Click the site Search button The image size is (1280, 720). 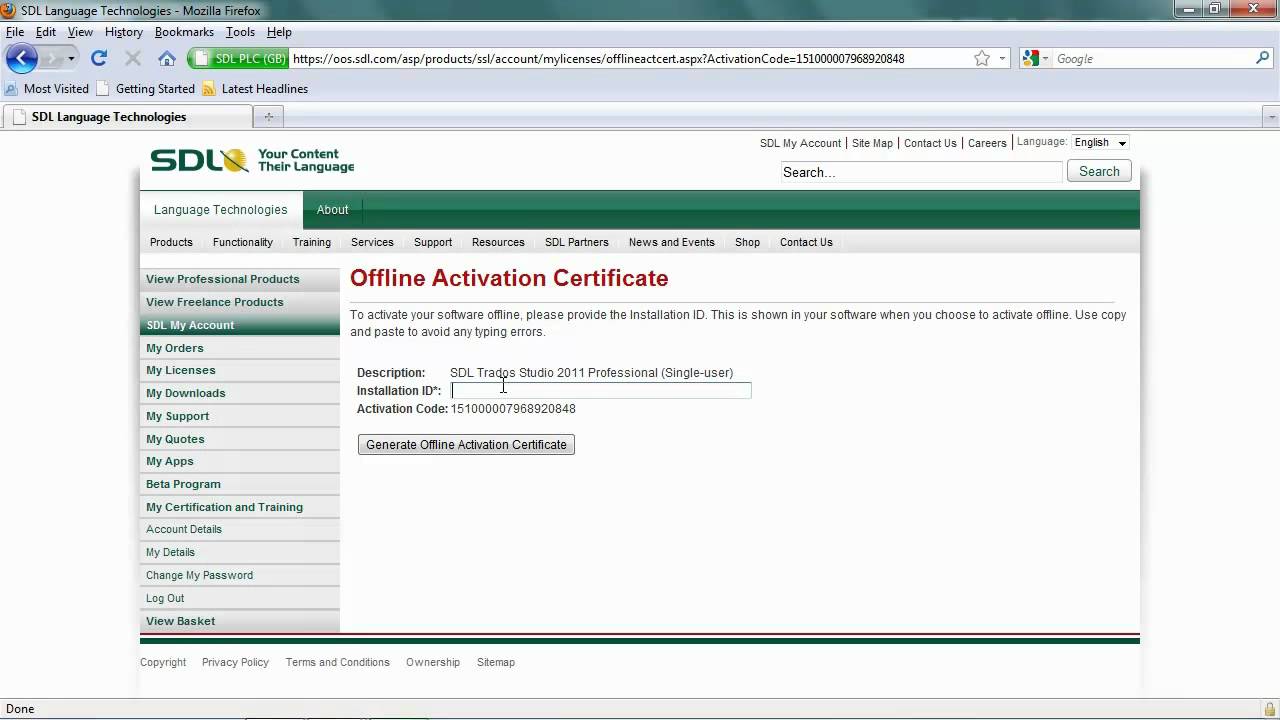(x=1099, y=172)
